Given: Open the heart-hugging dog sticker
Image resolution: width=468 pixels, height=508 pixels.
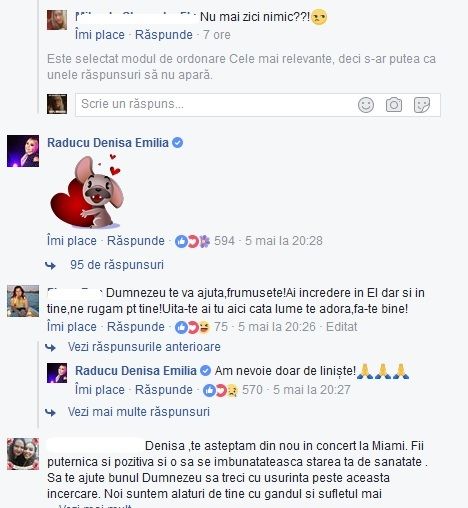Looking at the screenshot, I should click(87, 192).
